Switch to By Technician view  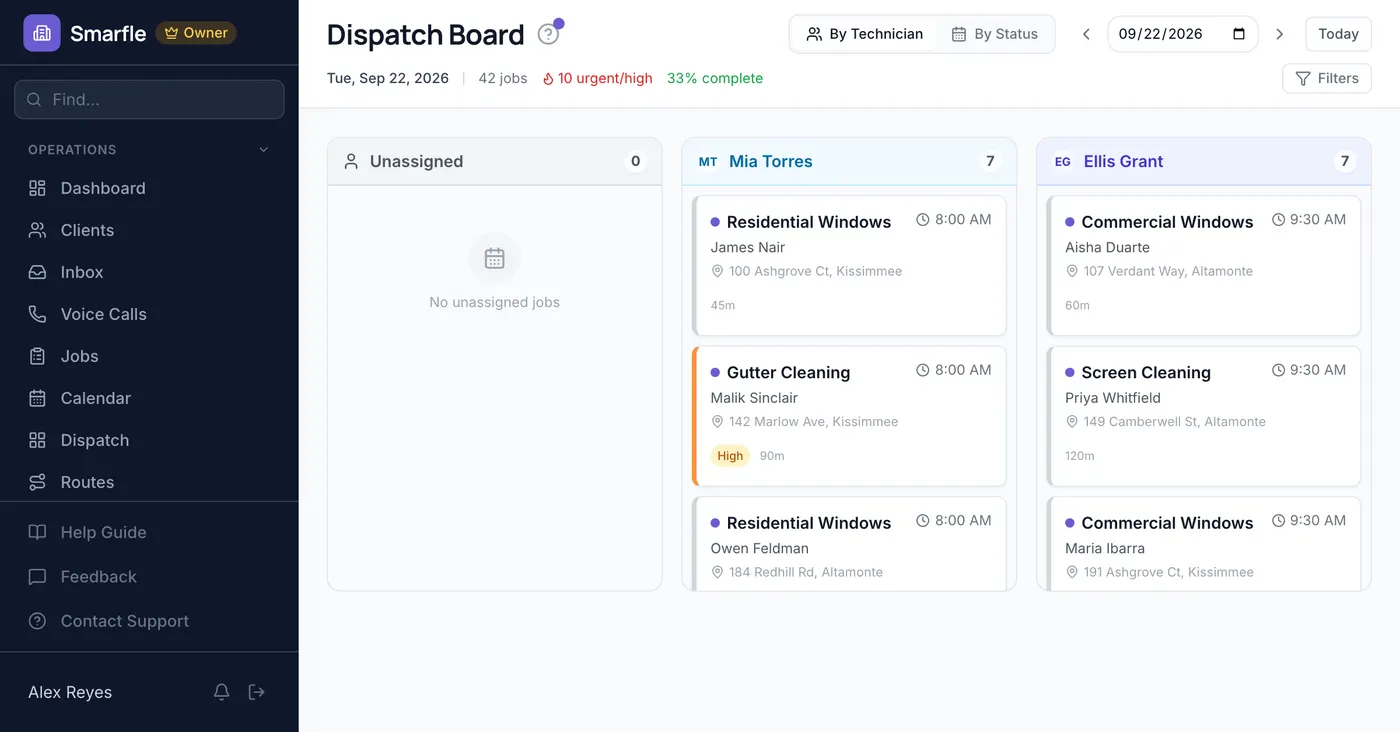coord(865,34)
